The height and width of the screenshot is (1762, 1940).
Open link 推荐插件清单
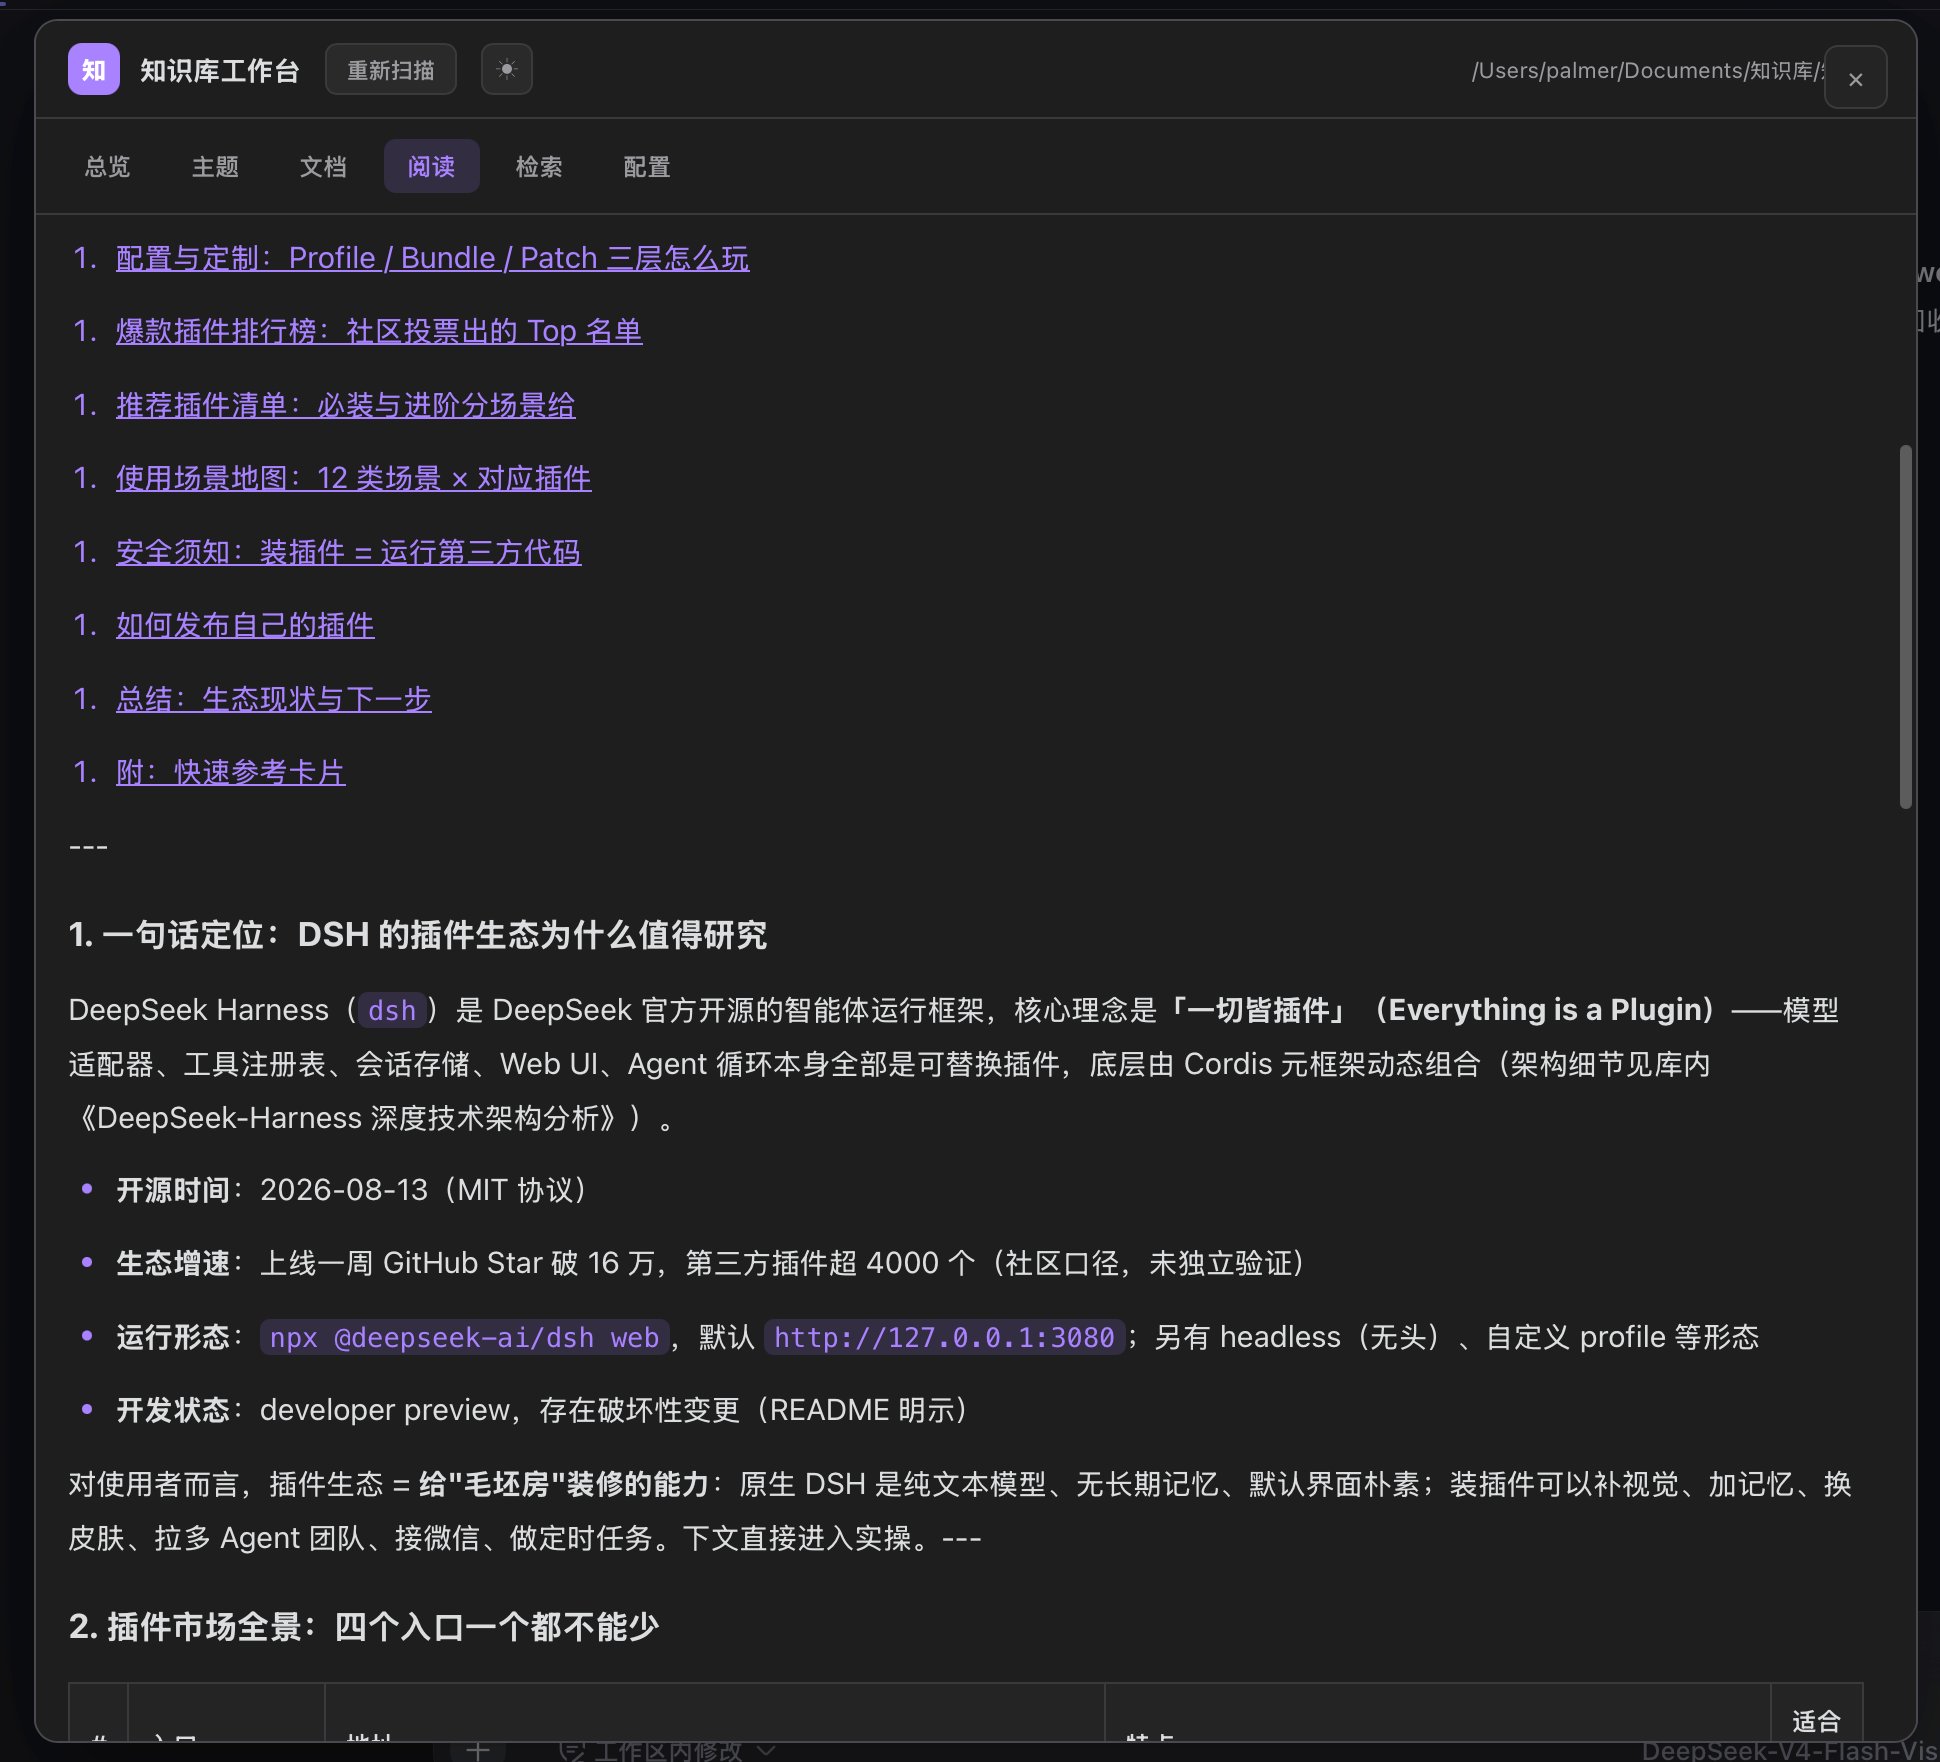(345, 405)
